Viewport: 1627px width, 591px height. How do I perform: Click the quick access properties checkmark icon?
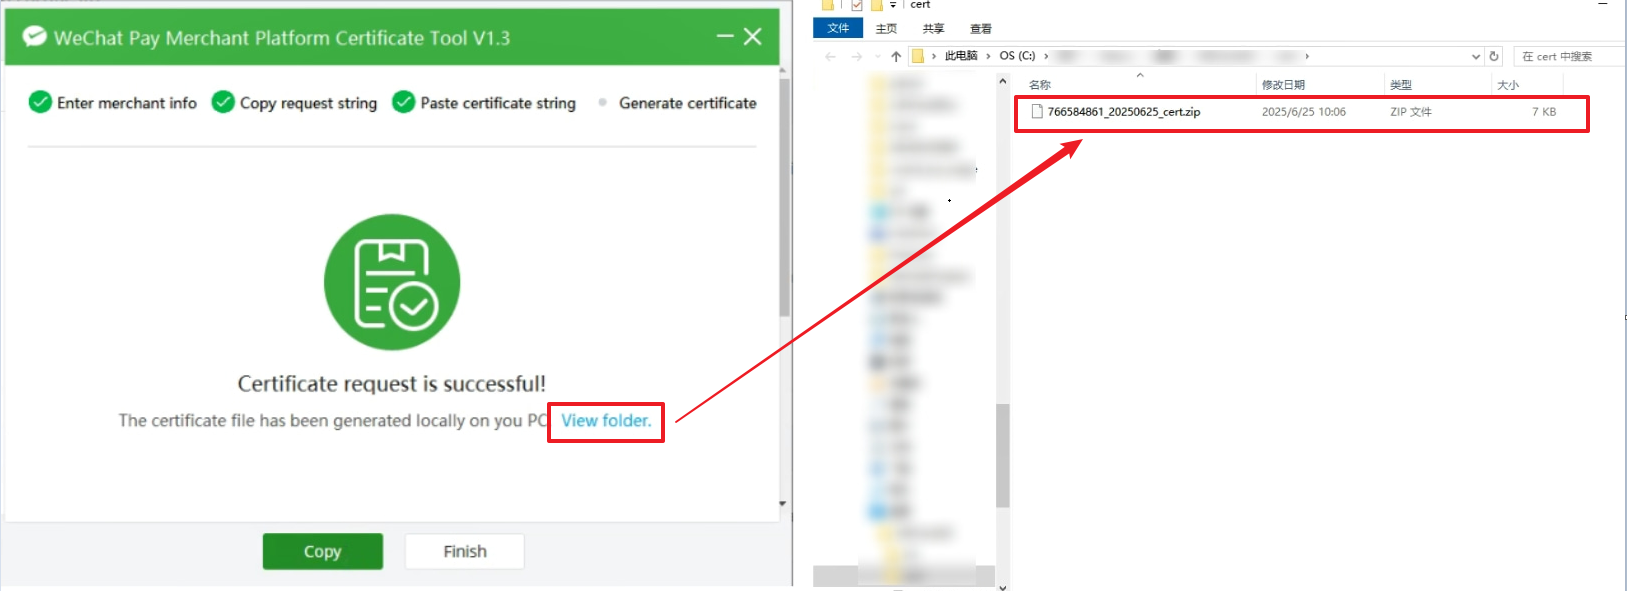click(x=857, y=5)
